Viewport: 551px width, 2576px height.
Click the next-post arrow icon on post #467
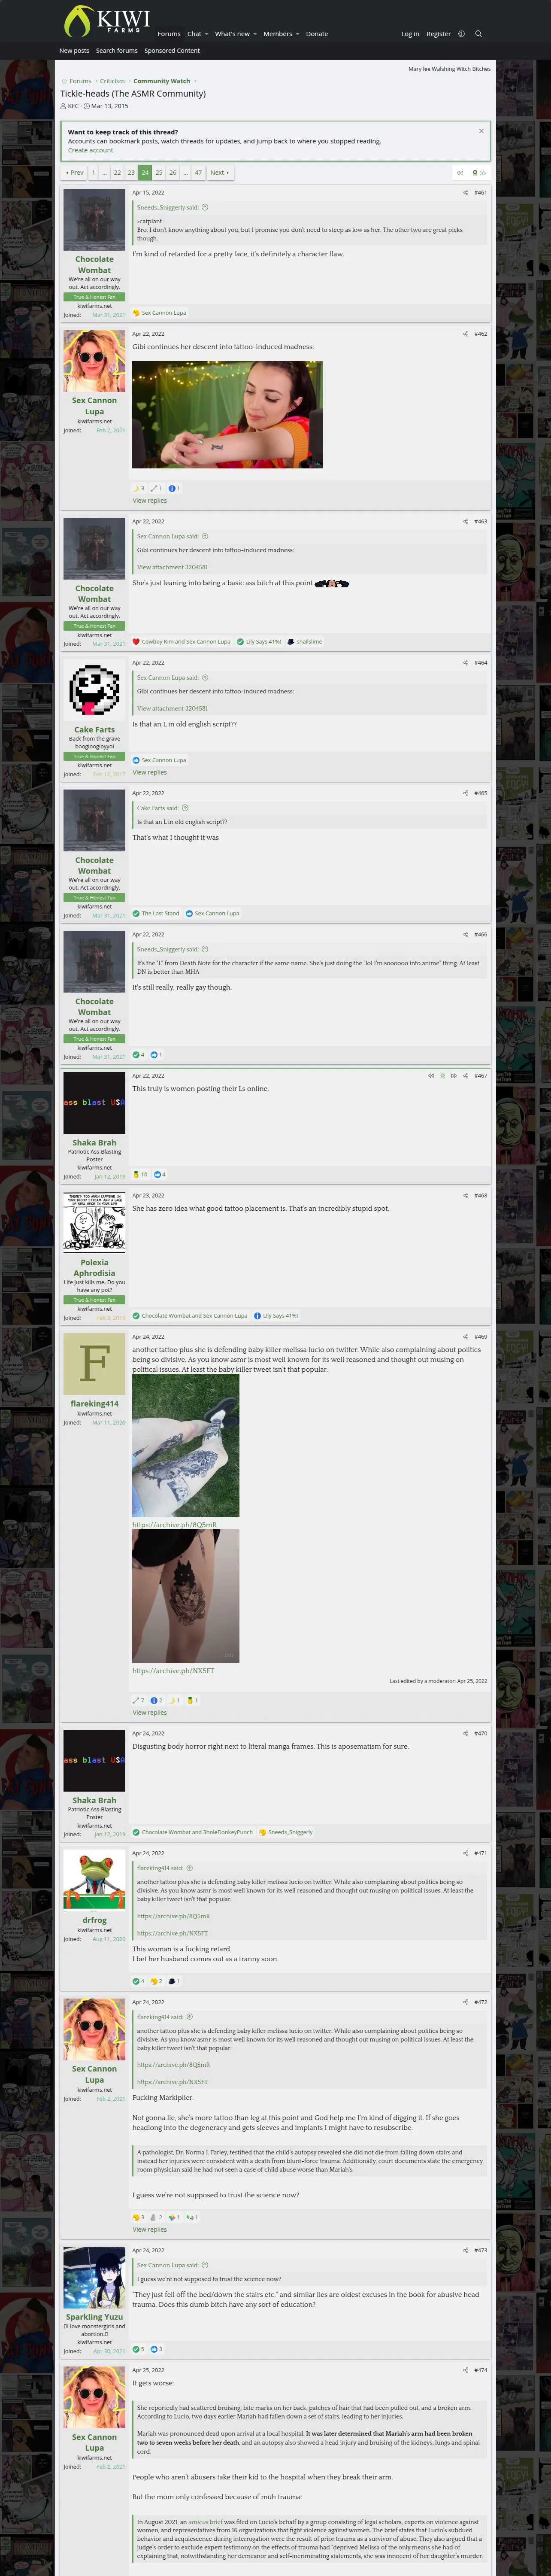tap(454, 1076)
